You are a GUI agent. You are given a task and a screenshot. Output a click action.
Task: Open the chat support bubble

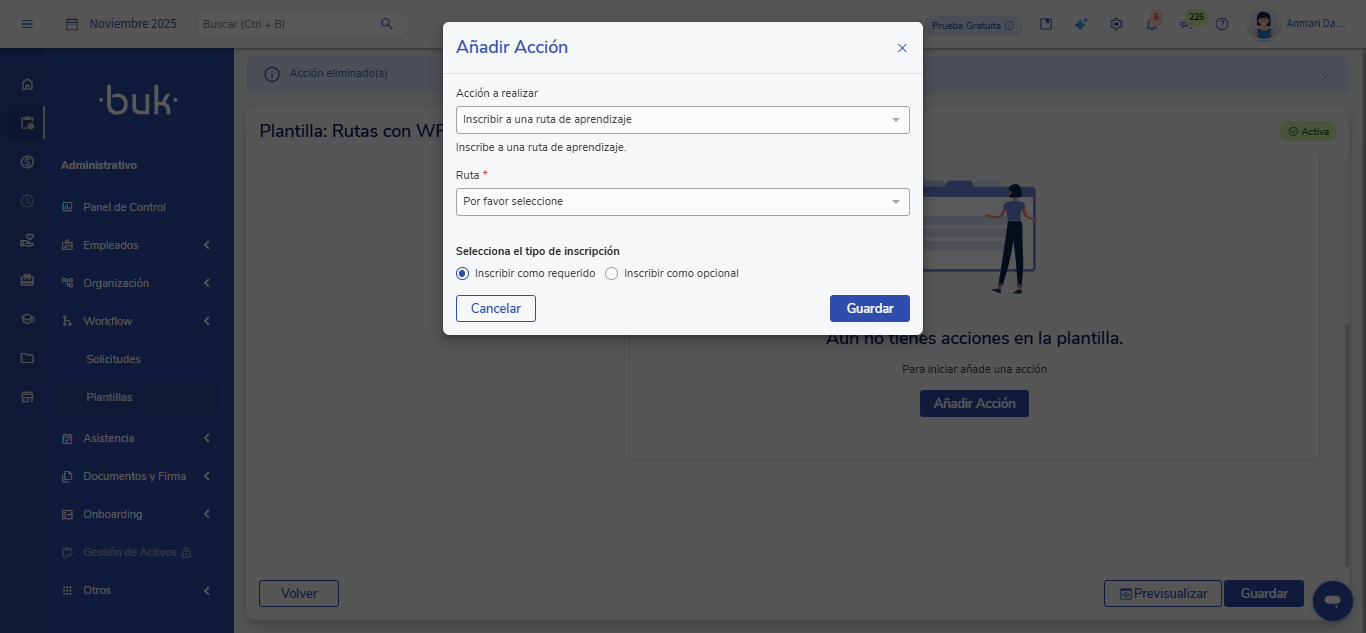(x=1331, y=600)
